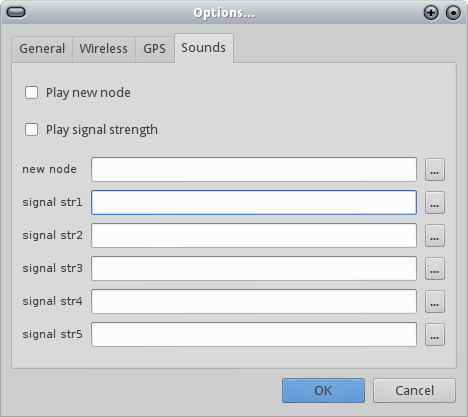
Task: Open file browser for signal str2
Action: click(435, 235)
